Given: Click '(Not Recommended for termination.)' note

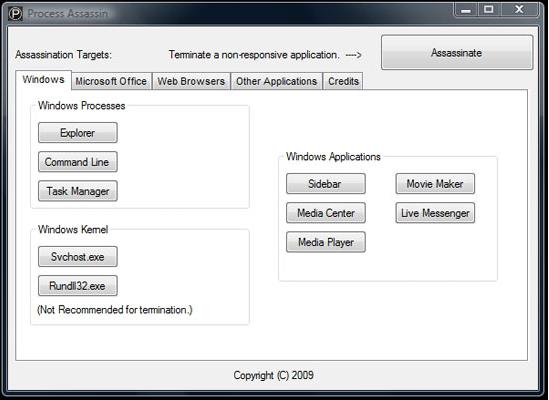Looking at the screenshot, I should [x=114, y=310].
